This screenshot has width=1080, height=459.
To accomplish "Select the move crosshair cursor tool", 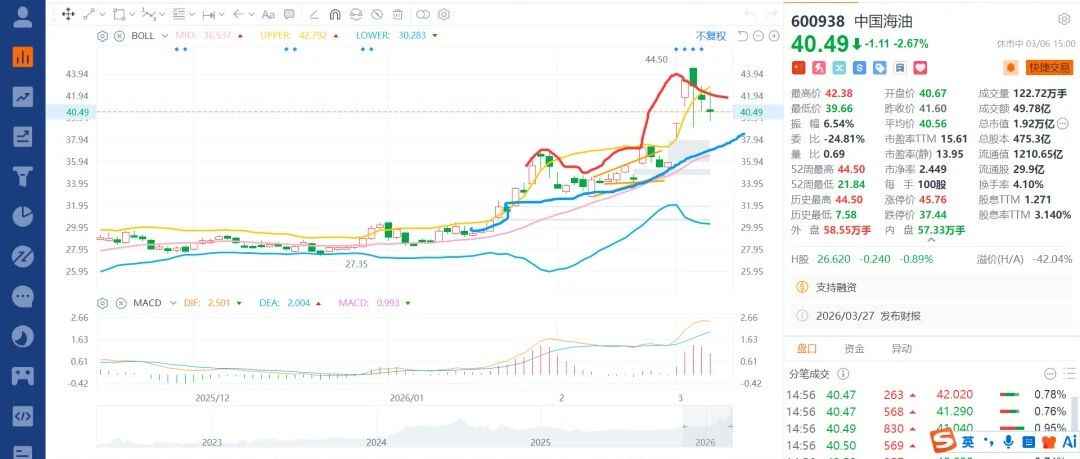I will click(x=68, y=14).
